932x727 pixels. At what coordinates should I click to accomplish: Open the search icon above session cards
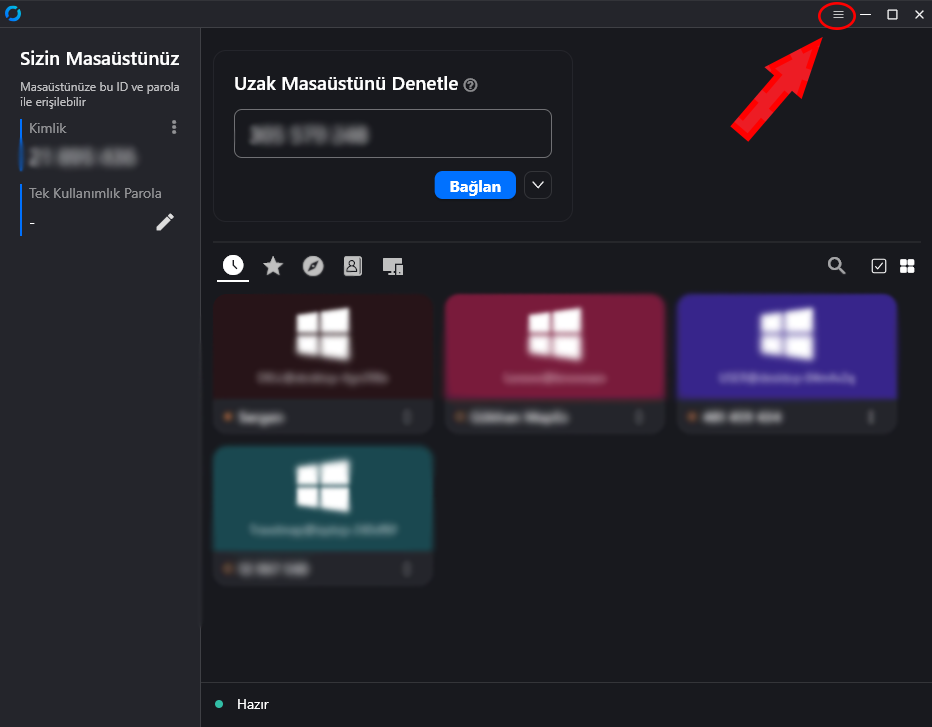point(836,265)
